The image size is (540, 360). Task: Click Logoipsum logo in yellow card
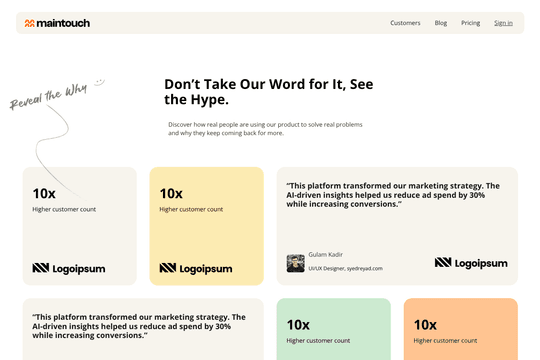(196, 268)
